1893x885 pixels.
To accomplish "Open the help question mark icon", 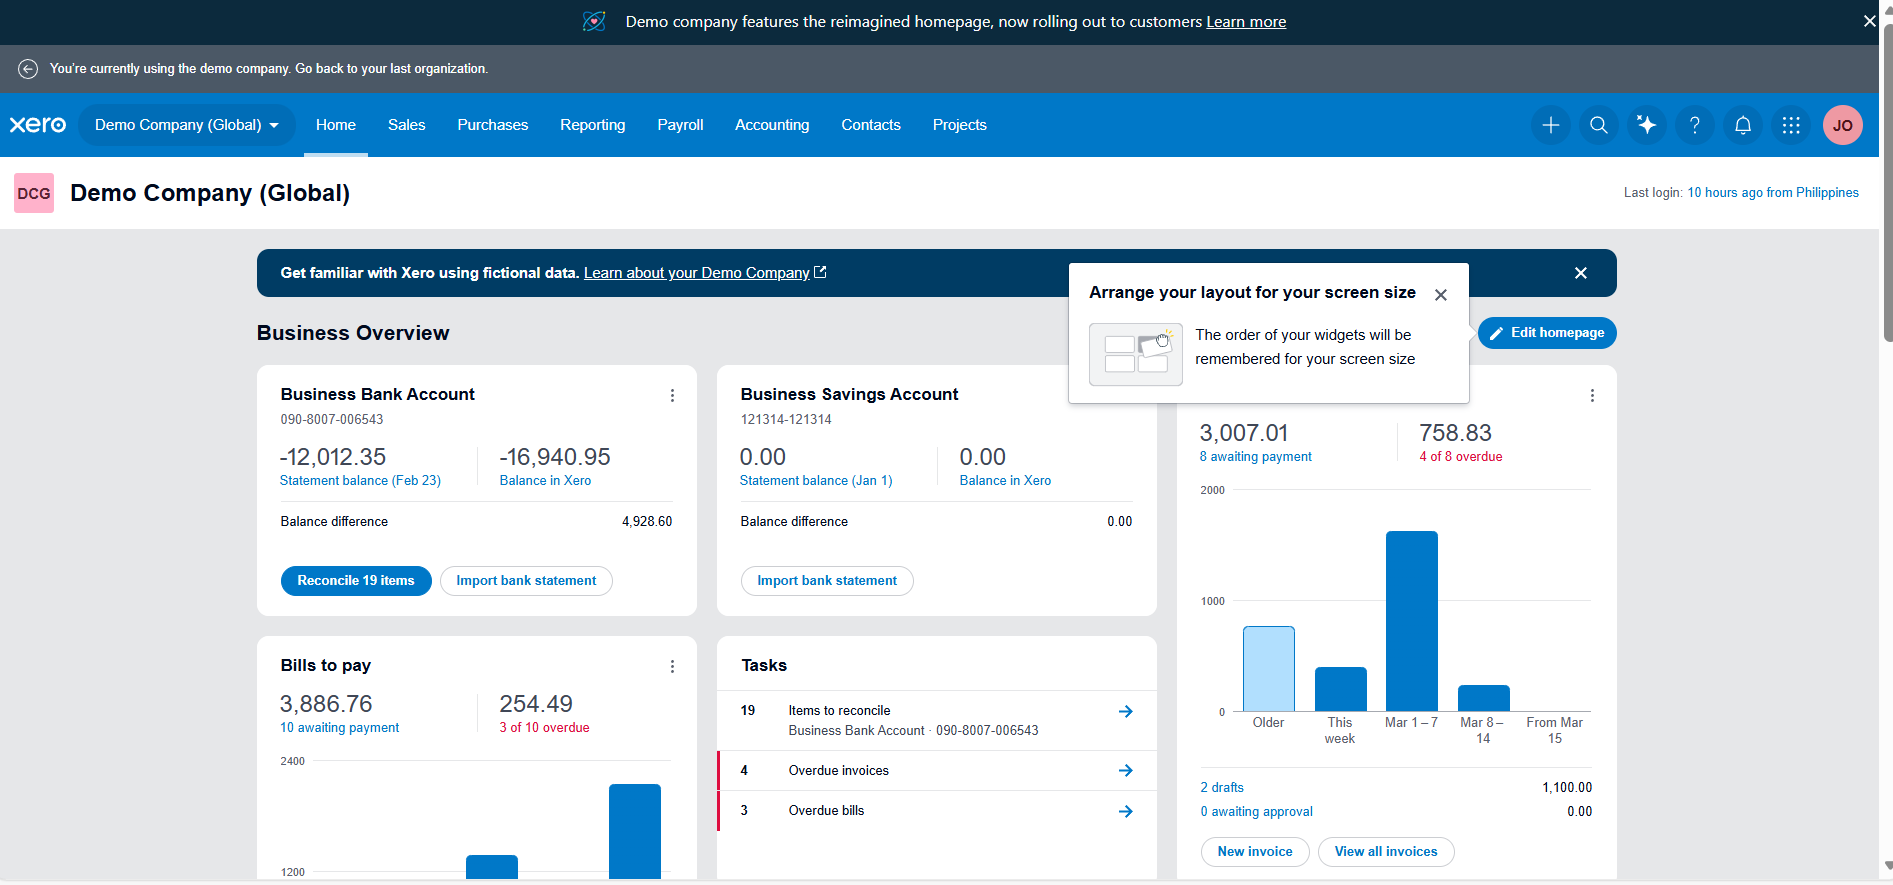I will [x=1694, y=125].
